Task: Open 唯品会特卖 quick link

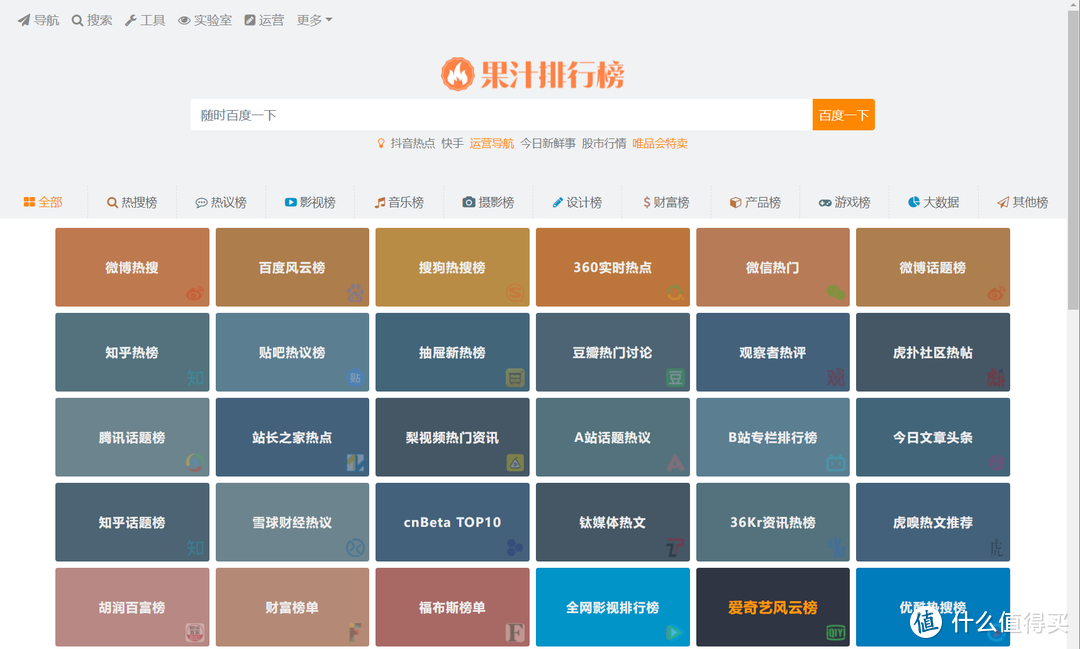Action: click(660, 143)
